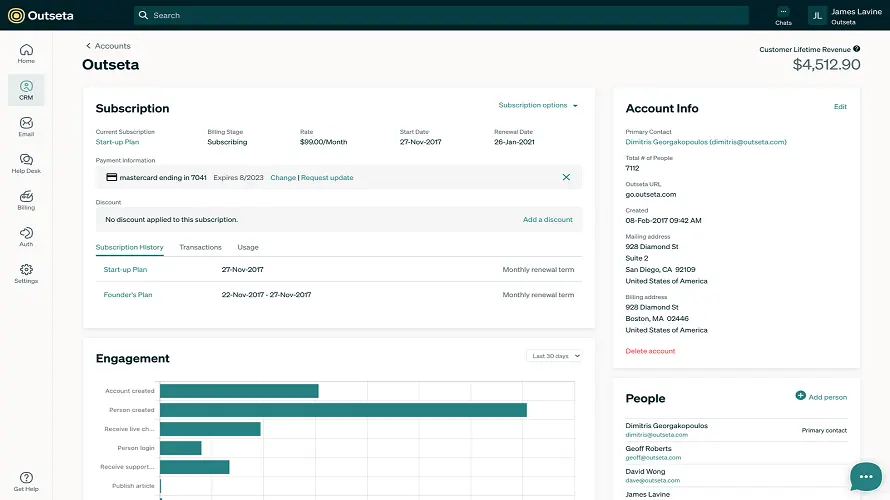890x500 pixels.
Task: Open dave@outseta.com email link
Action: tap(653, 480)
